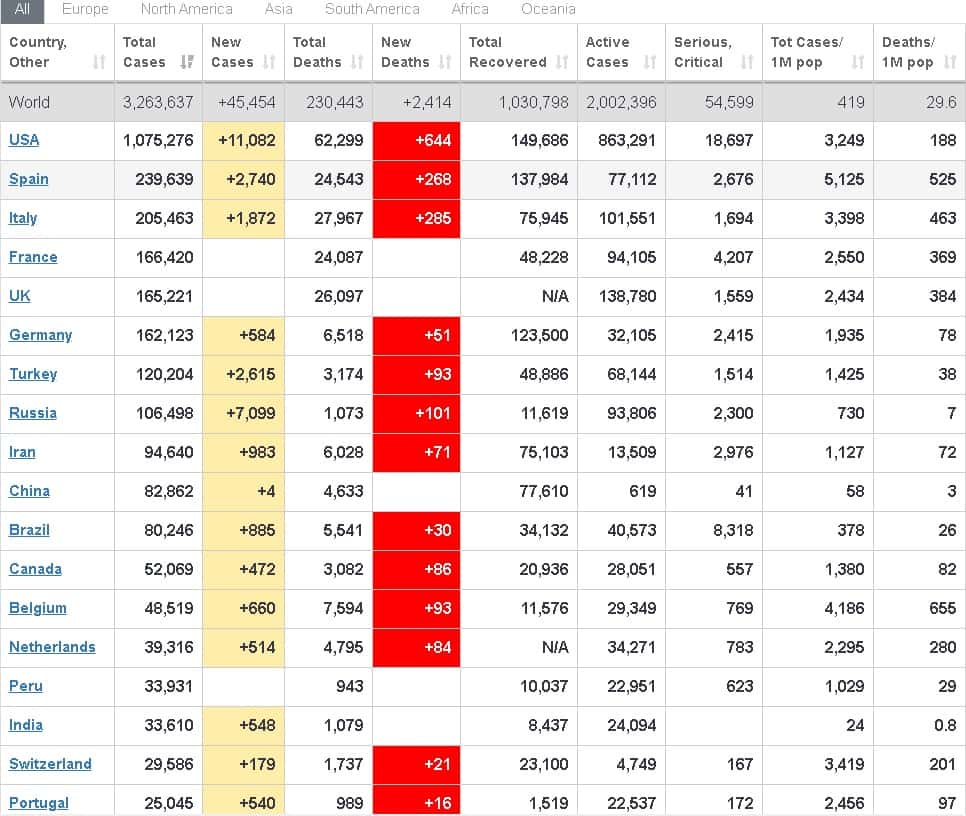Click Belgium deaths per million 655
The width and height of the screenshot is (966, 816).
pos(943,608)
